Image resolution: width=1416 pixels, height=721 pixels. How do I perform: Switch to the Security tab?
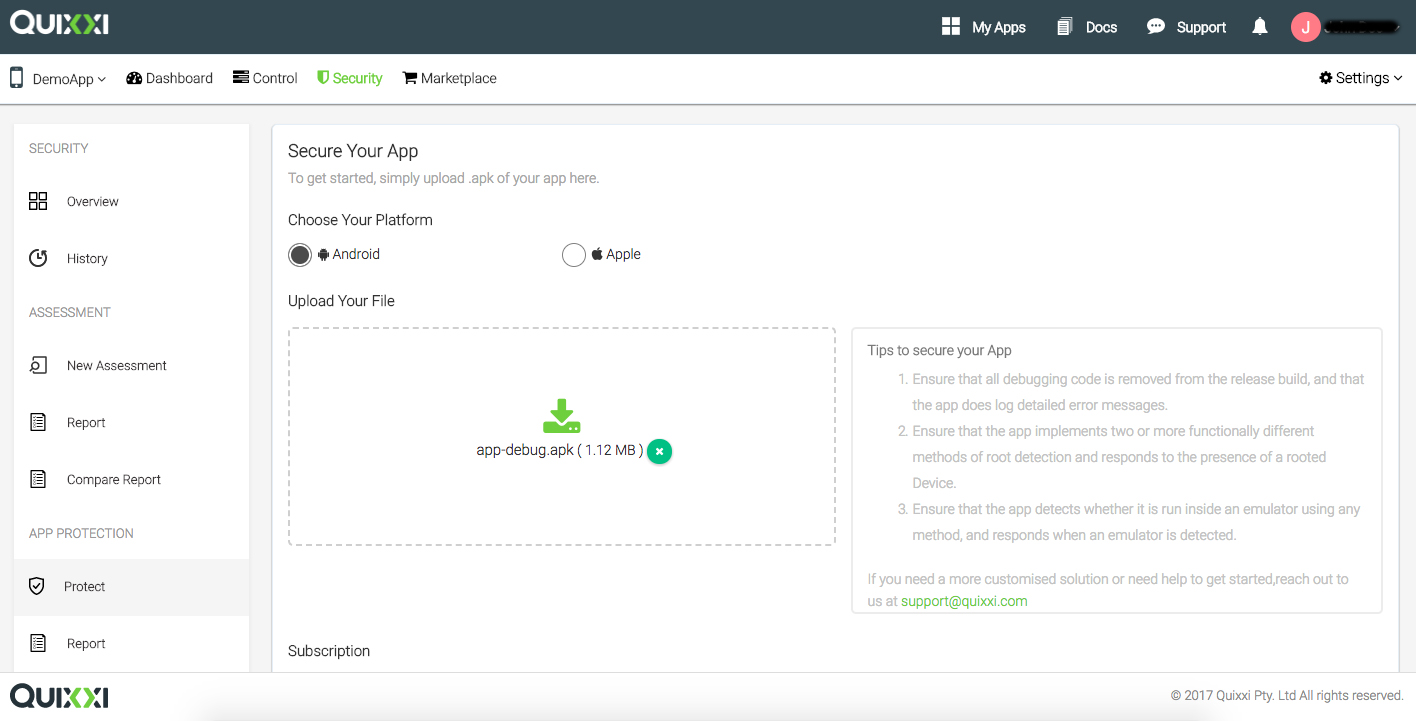tap(349, 77)
